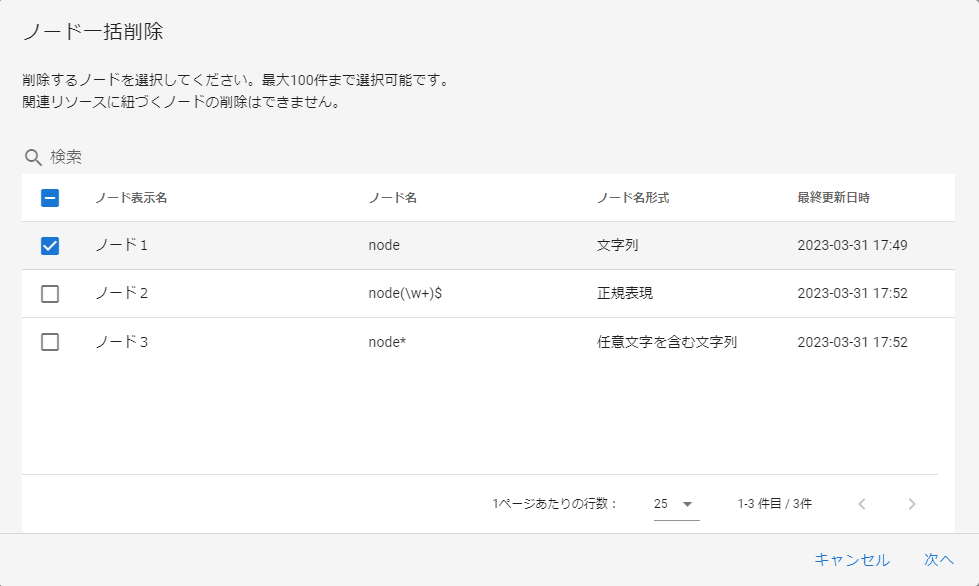Click the ノード表示名 column header
The height and width of the screenshot is (586, 979).
coord(131,198)
